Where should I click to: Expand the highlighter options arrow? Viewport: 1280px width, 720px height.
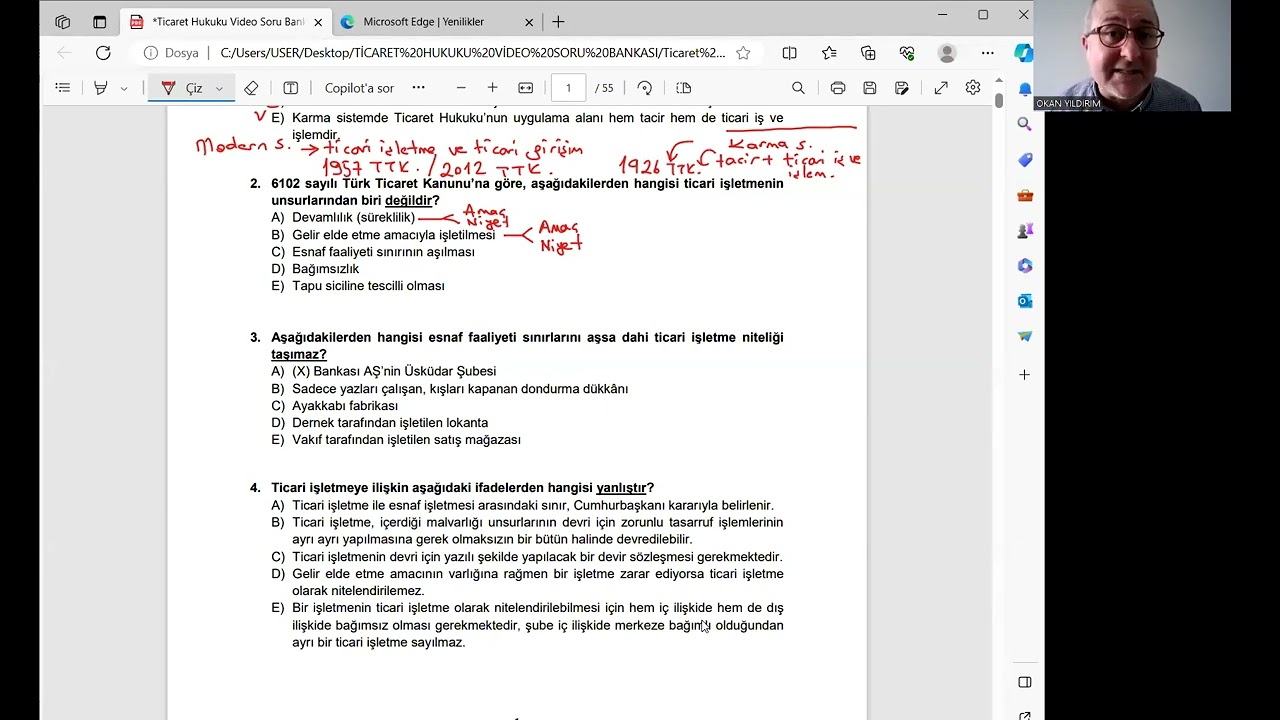click(x=124, y=88)
